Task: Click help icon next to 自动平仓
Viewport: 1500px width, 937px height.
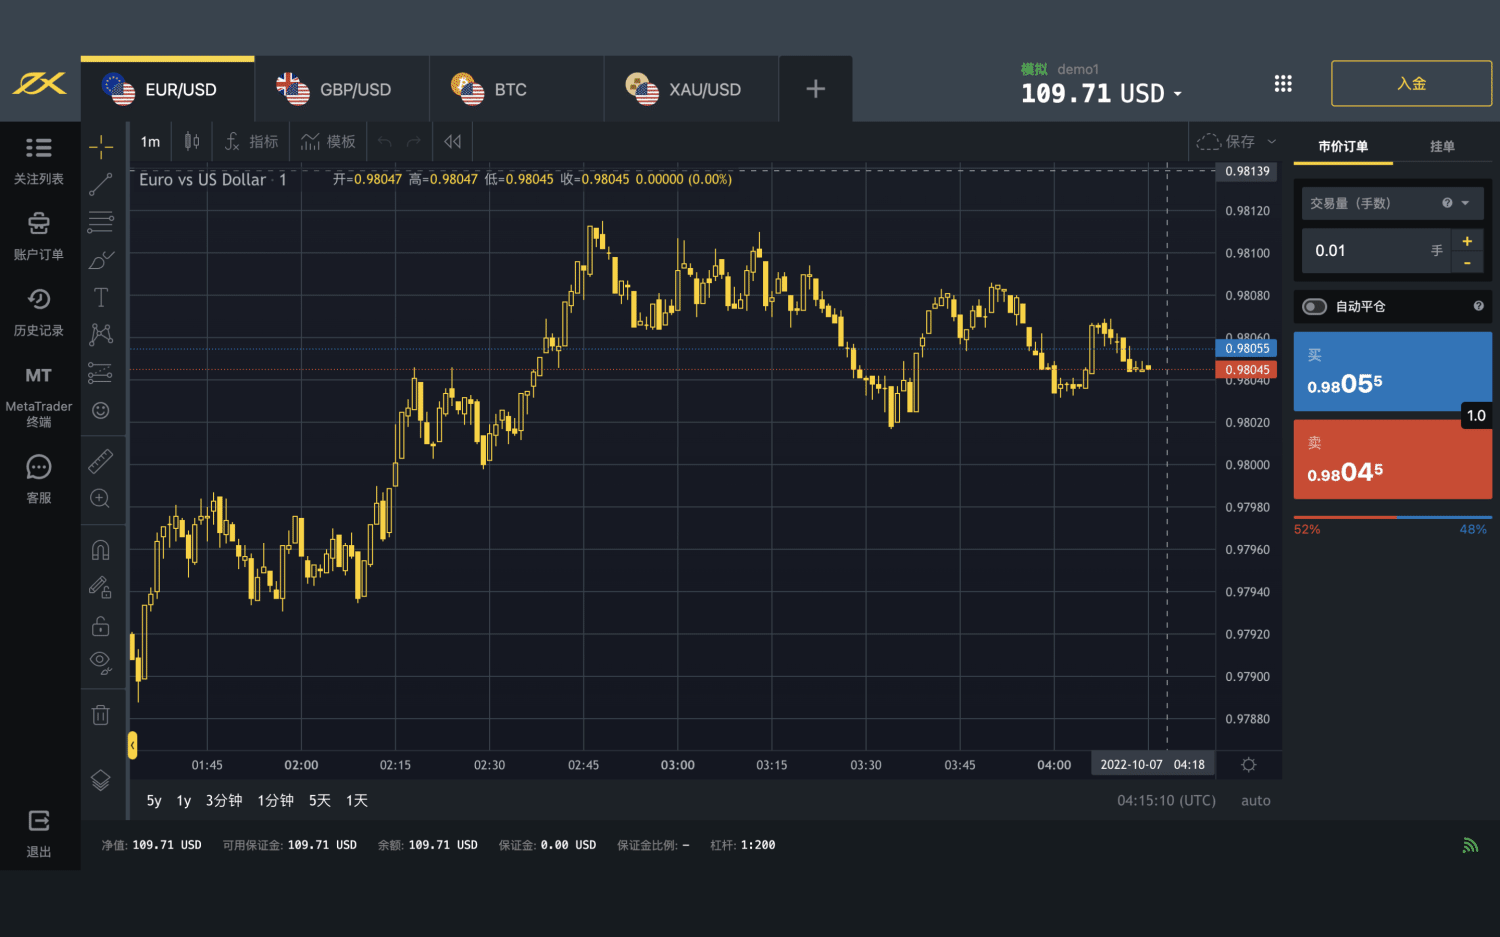Action: click(x=1478, y=306)
